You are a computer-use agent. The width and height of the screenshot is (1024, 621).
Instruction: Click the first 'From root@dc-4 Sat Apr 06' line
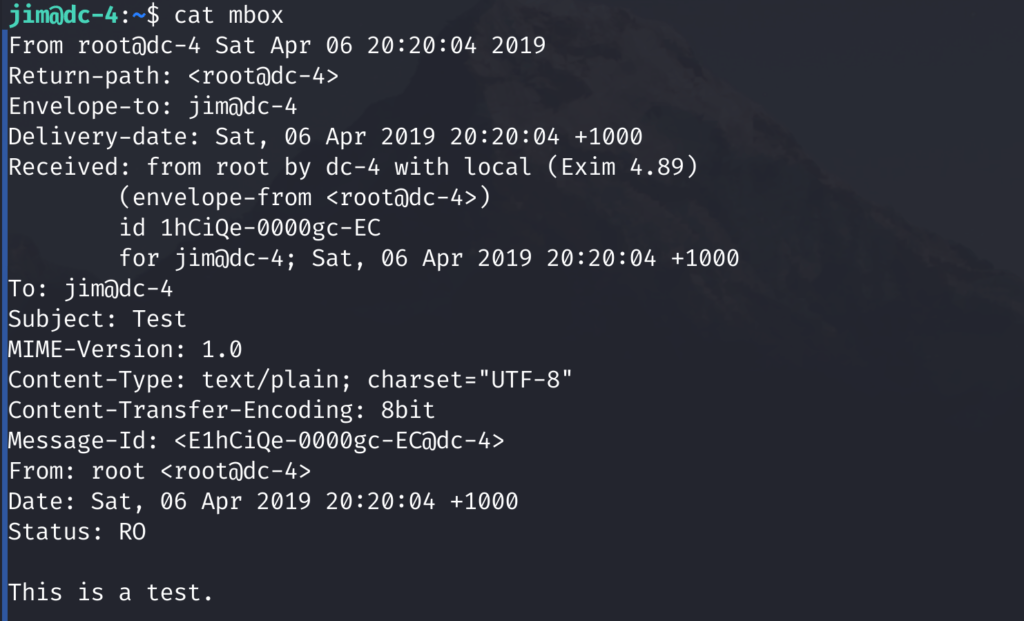pos(276,46)
